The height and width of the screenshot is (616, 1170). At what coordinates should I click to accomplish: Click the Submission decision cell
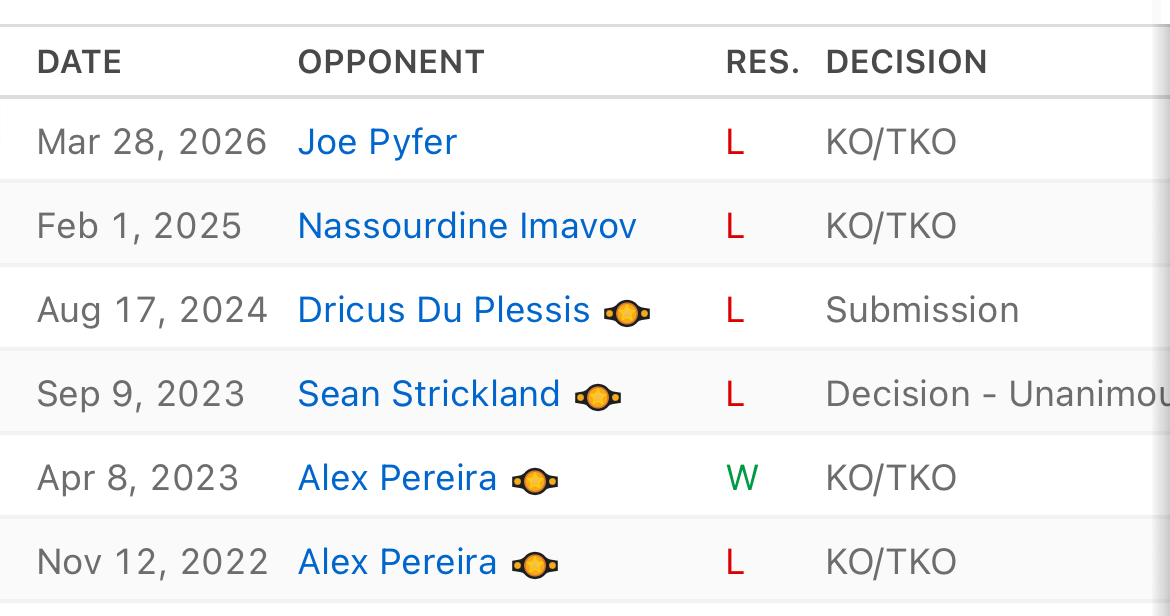[x=922, y=310]
